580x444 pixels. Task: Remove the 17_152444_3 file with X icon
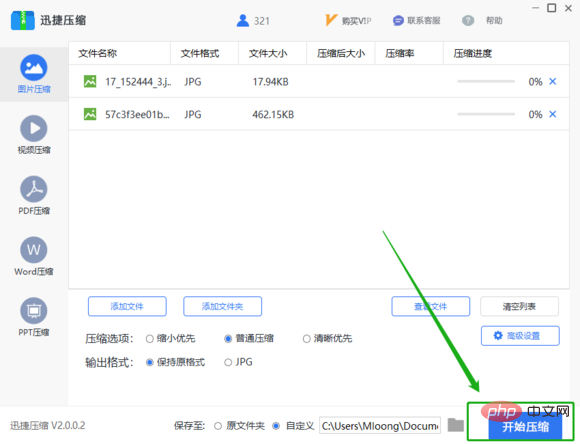click(553, 81)
